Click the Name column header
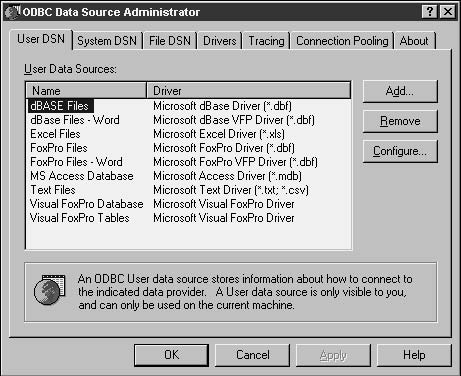 coord(86,91)
